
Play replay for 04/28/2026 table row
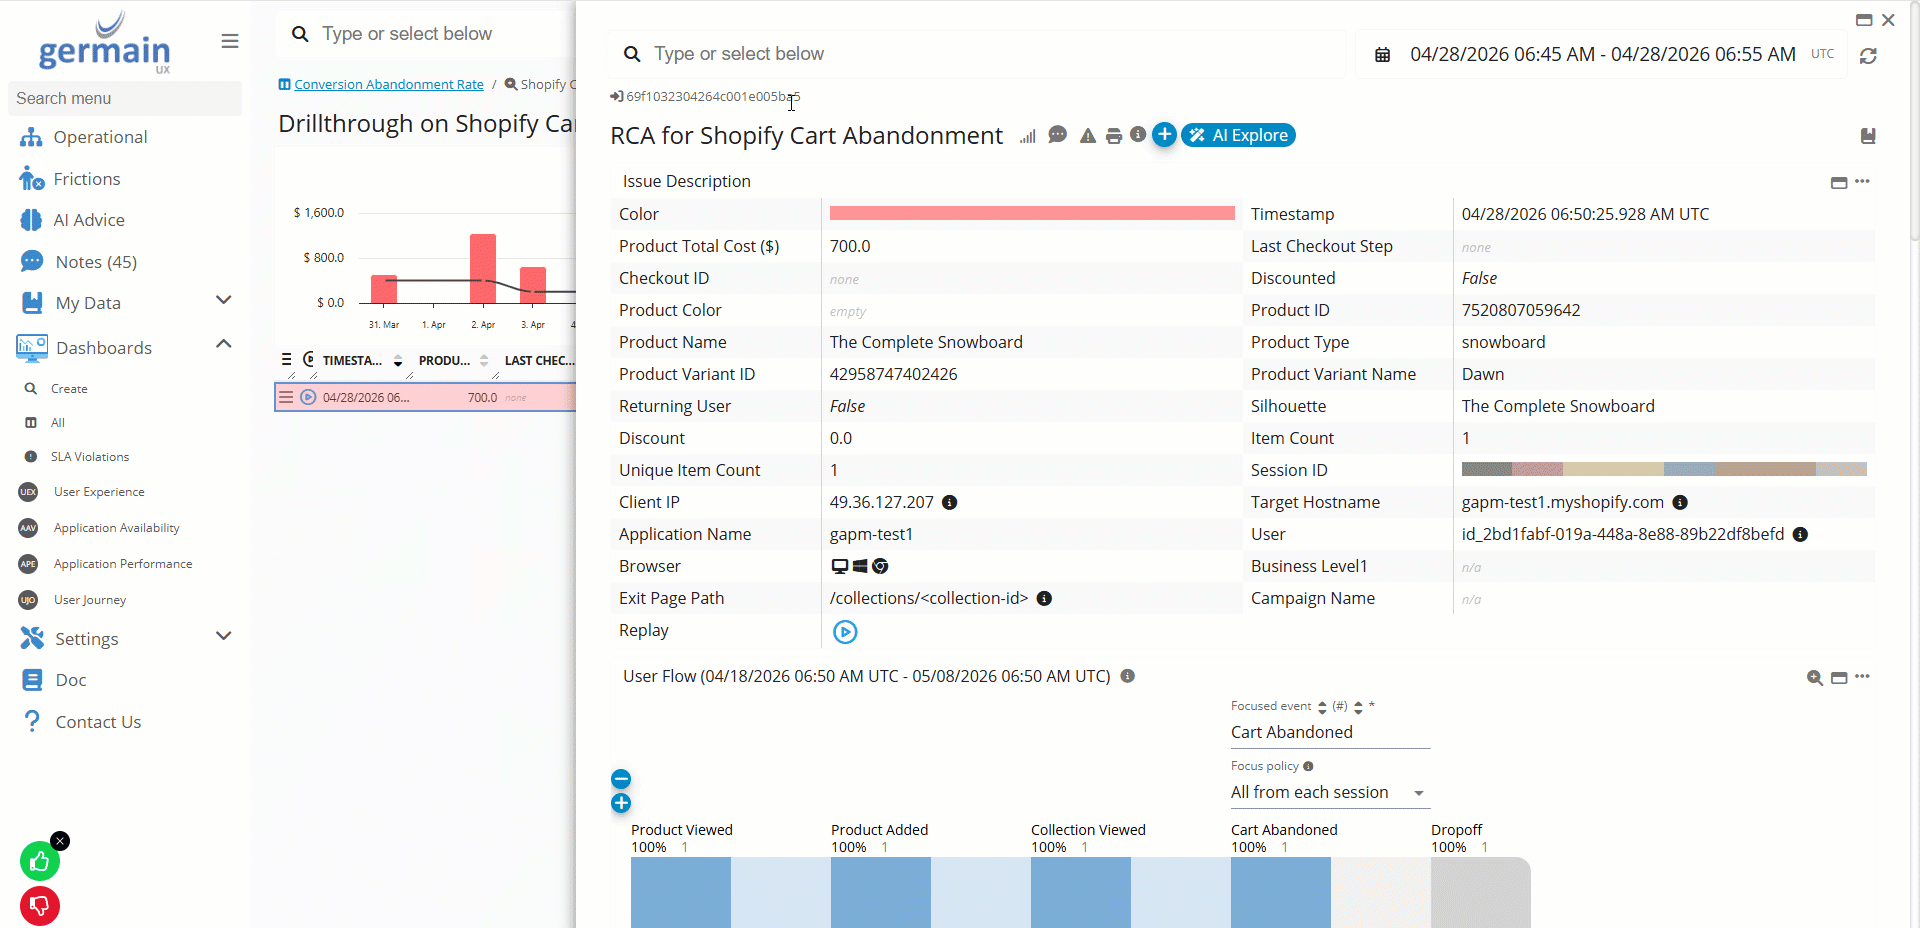308,397
